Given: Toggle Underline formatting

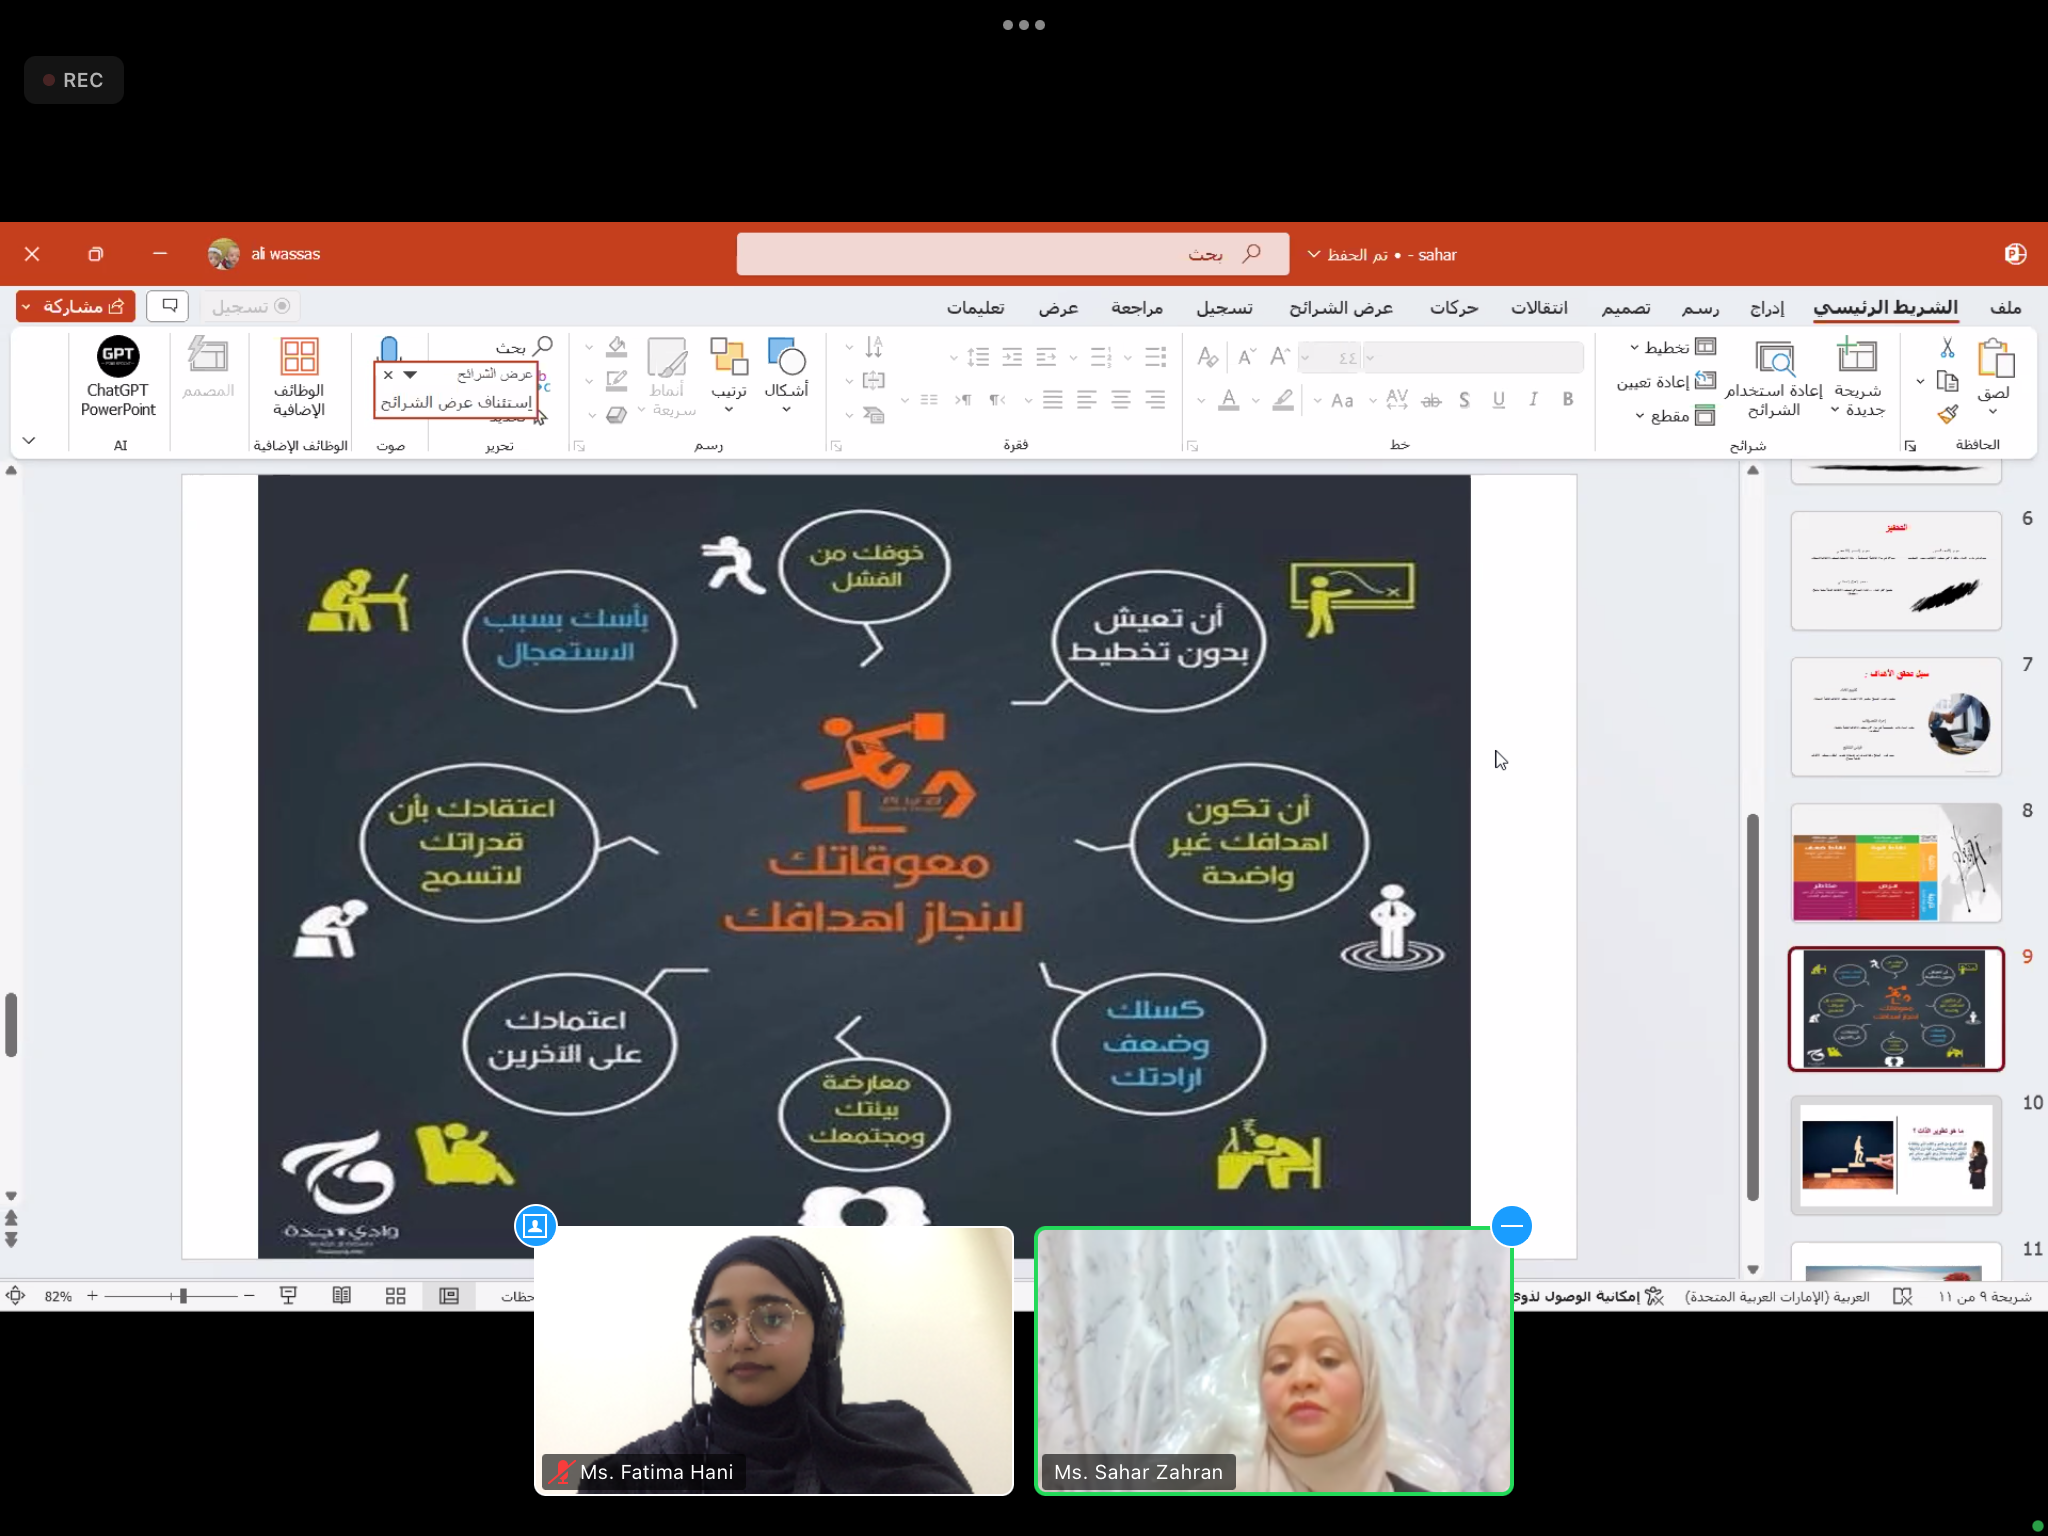Looking at the screenshot, I should (1498, 400).
